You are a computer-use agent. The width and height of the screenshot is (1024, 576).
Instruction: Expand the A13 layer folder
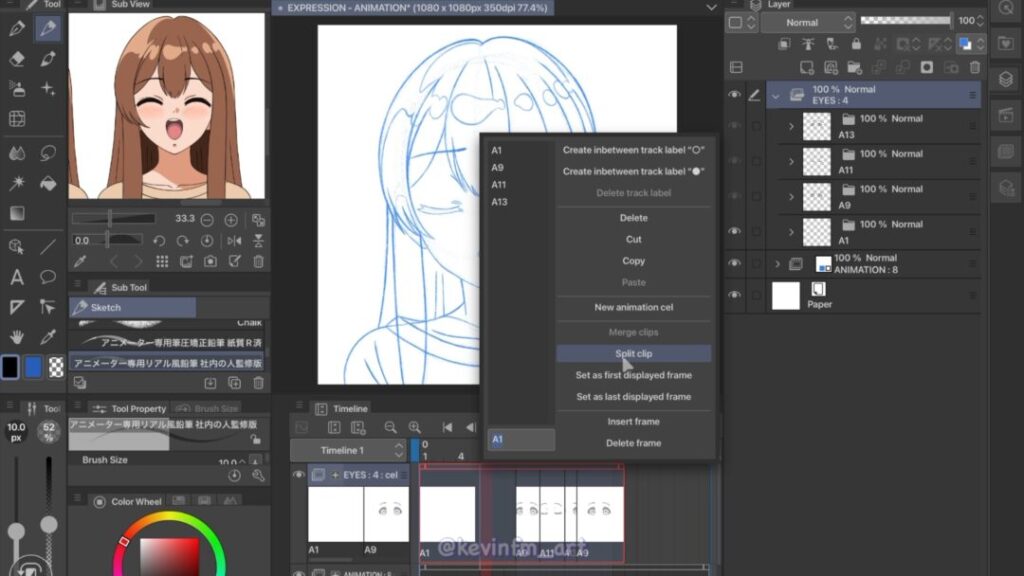pos(791,126)
